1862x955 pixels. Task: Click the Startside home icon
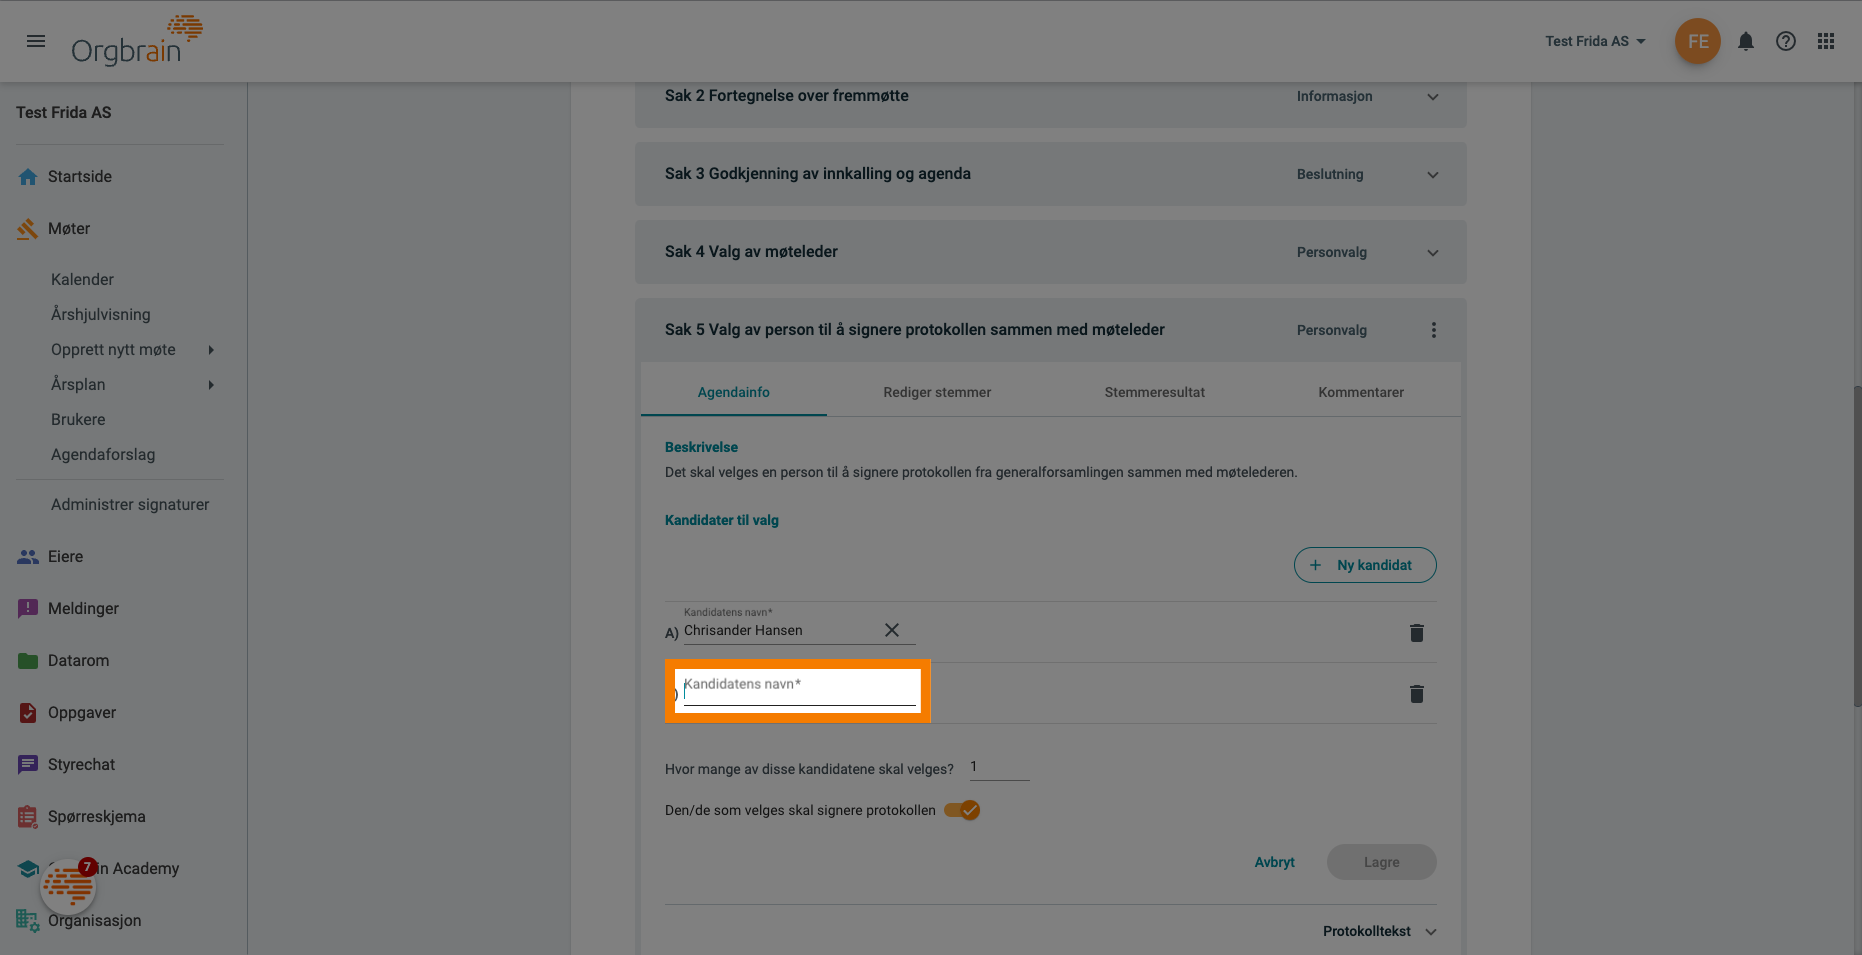(28, 177)
